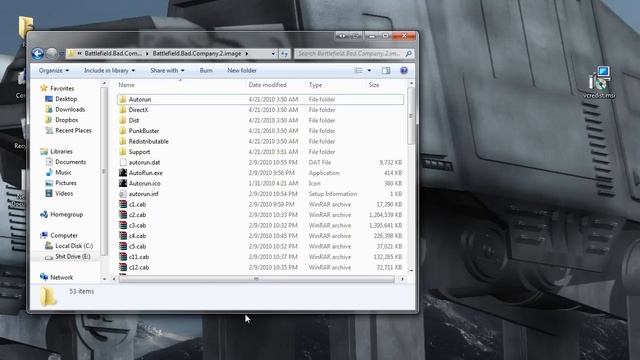Select the DirectX folder icon
Image resolution: width=640 pixels, height=360 pixels.
pos(123,110)
